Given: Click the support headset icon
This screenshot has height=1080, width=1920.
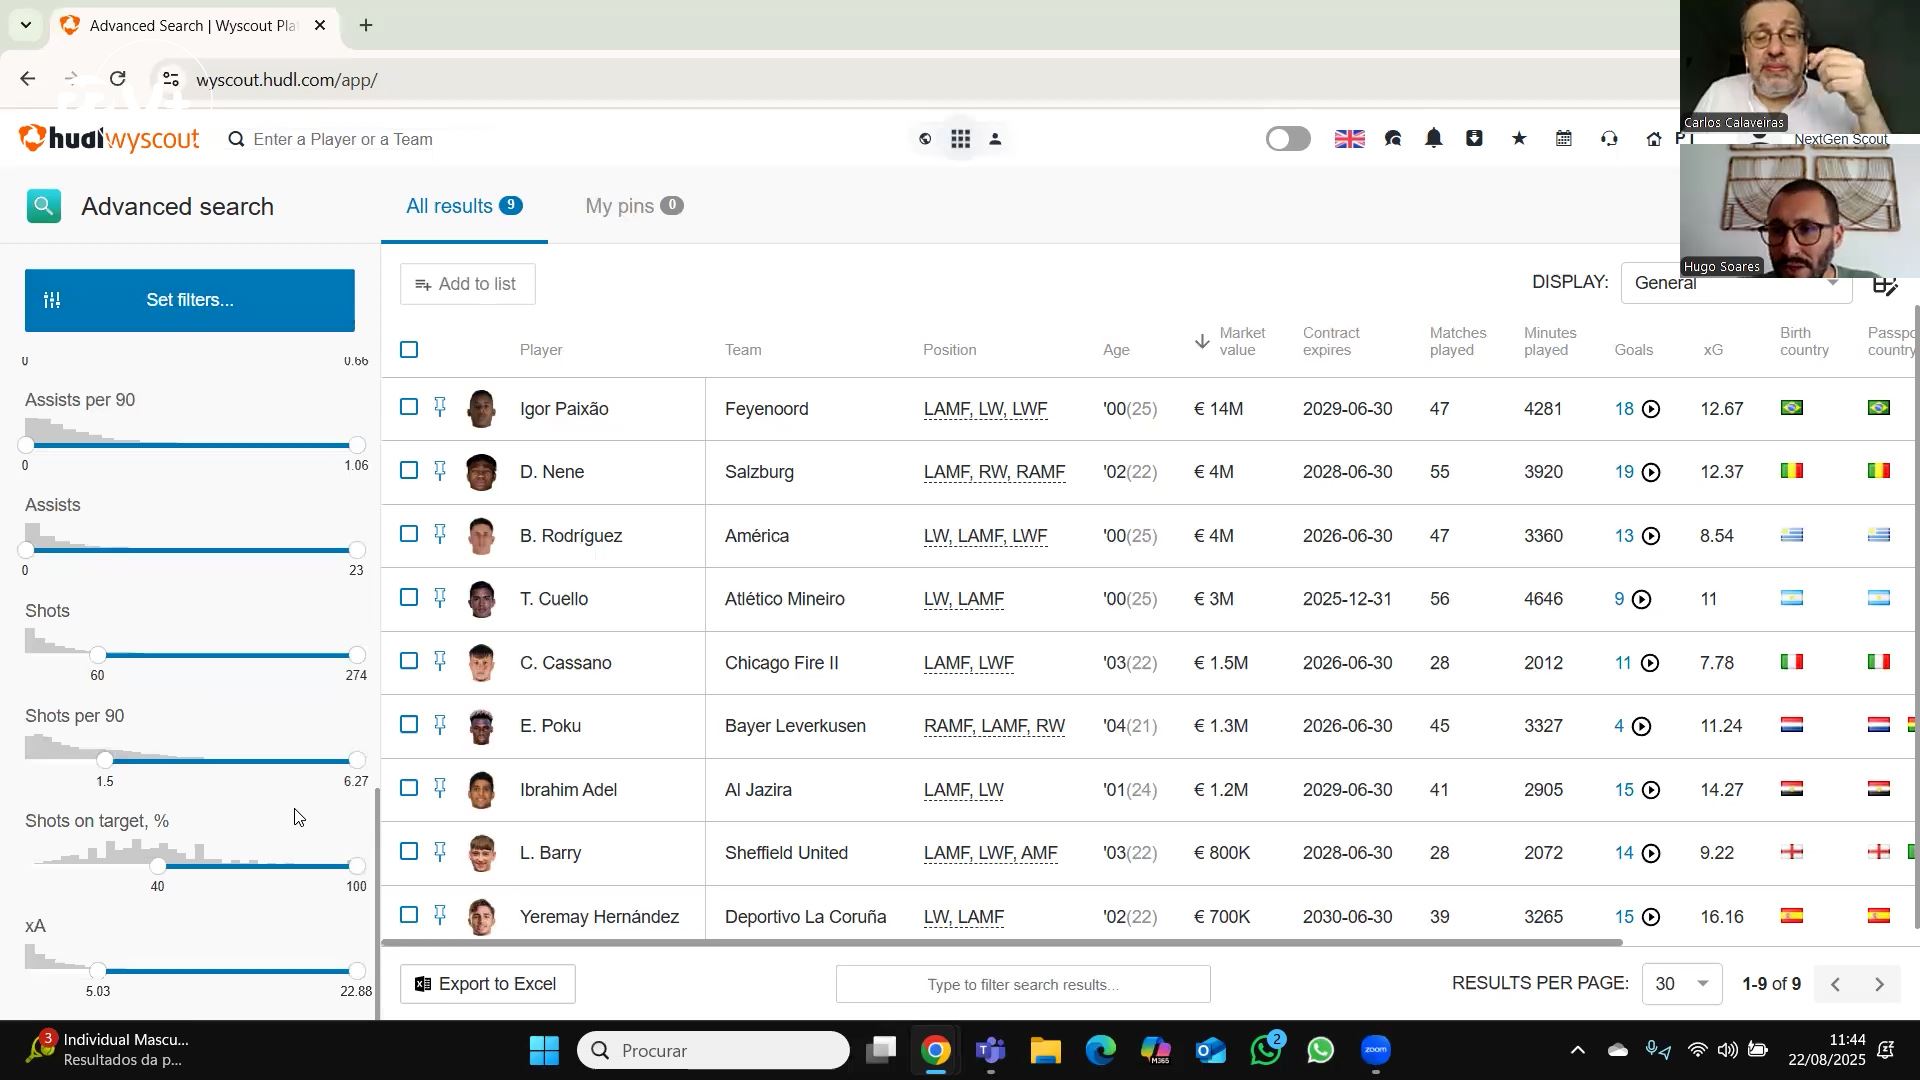Looking at the screenshot, I should tap(1609, 139).
